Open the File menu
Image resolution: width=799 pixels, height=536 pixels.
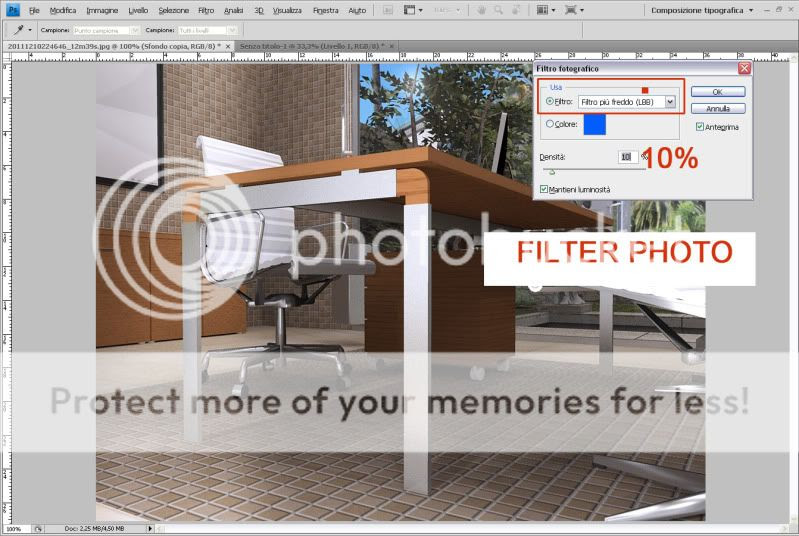34,10
